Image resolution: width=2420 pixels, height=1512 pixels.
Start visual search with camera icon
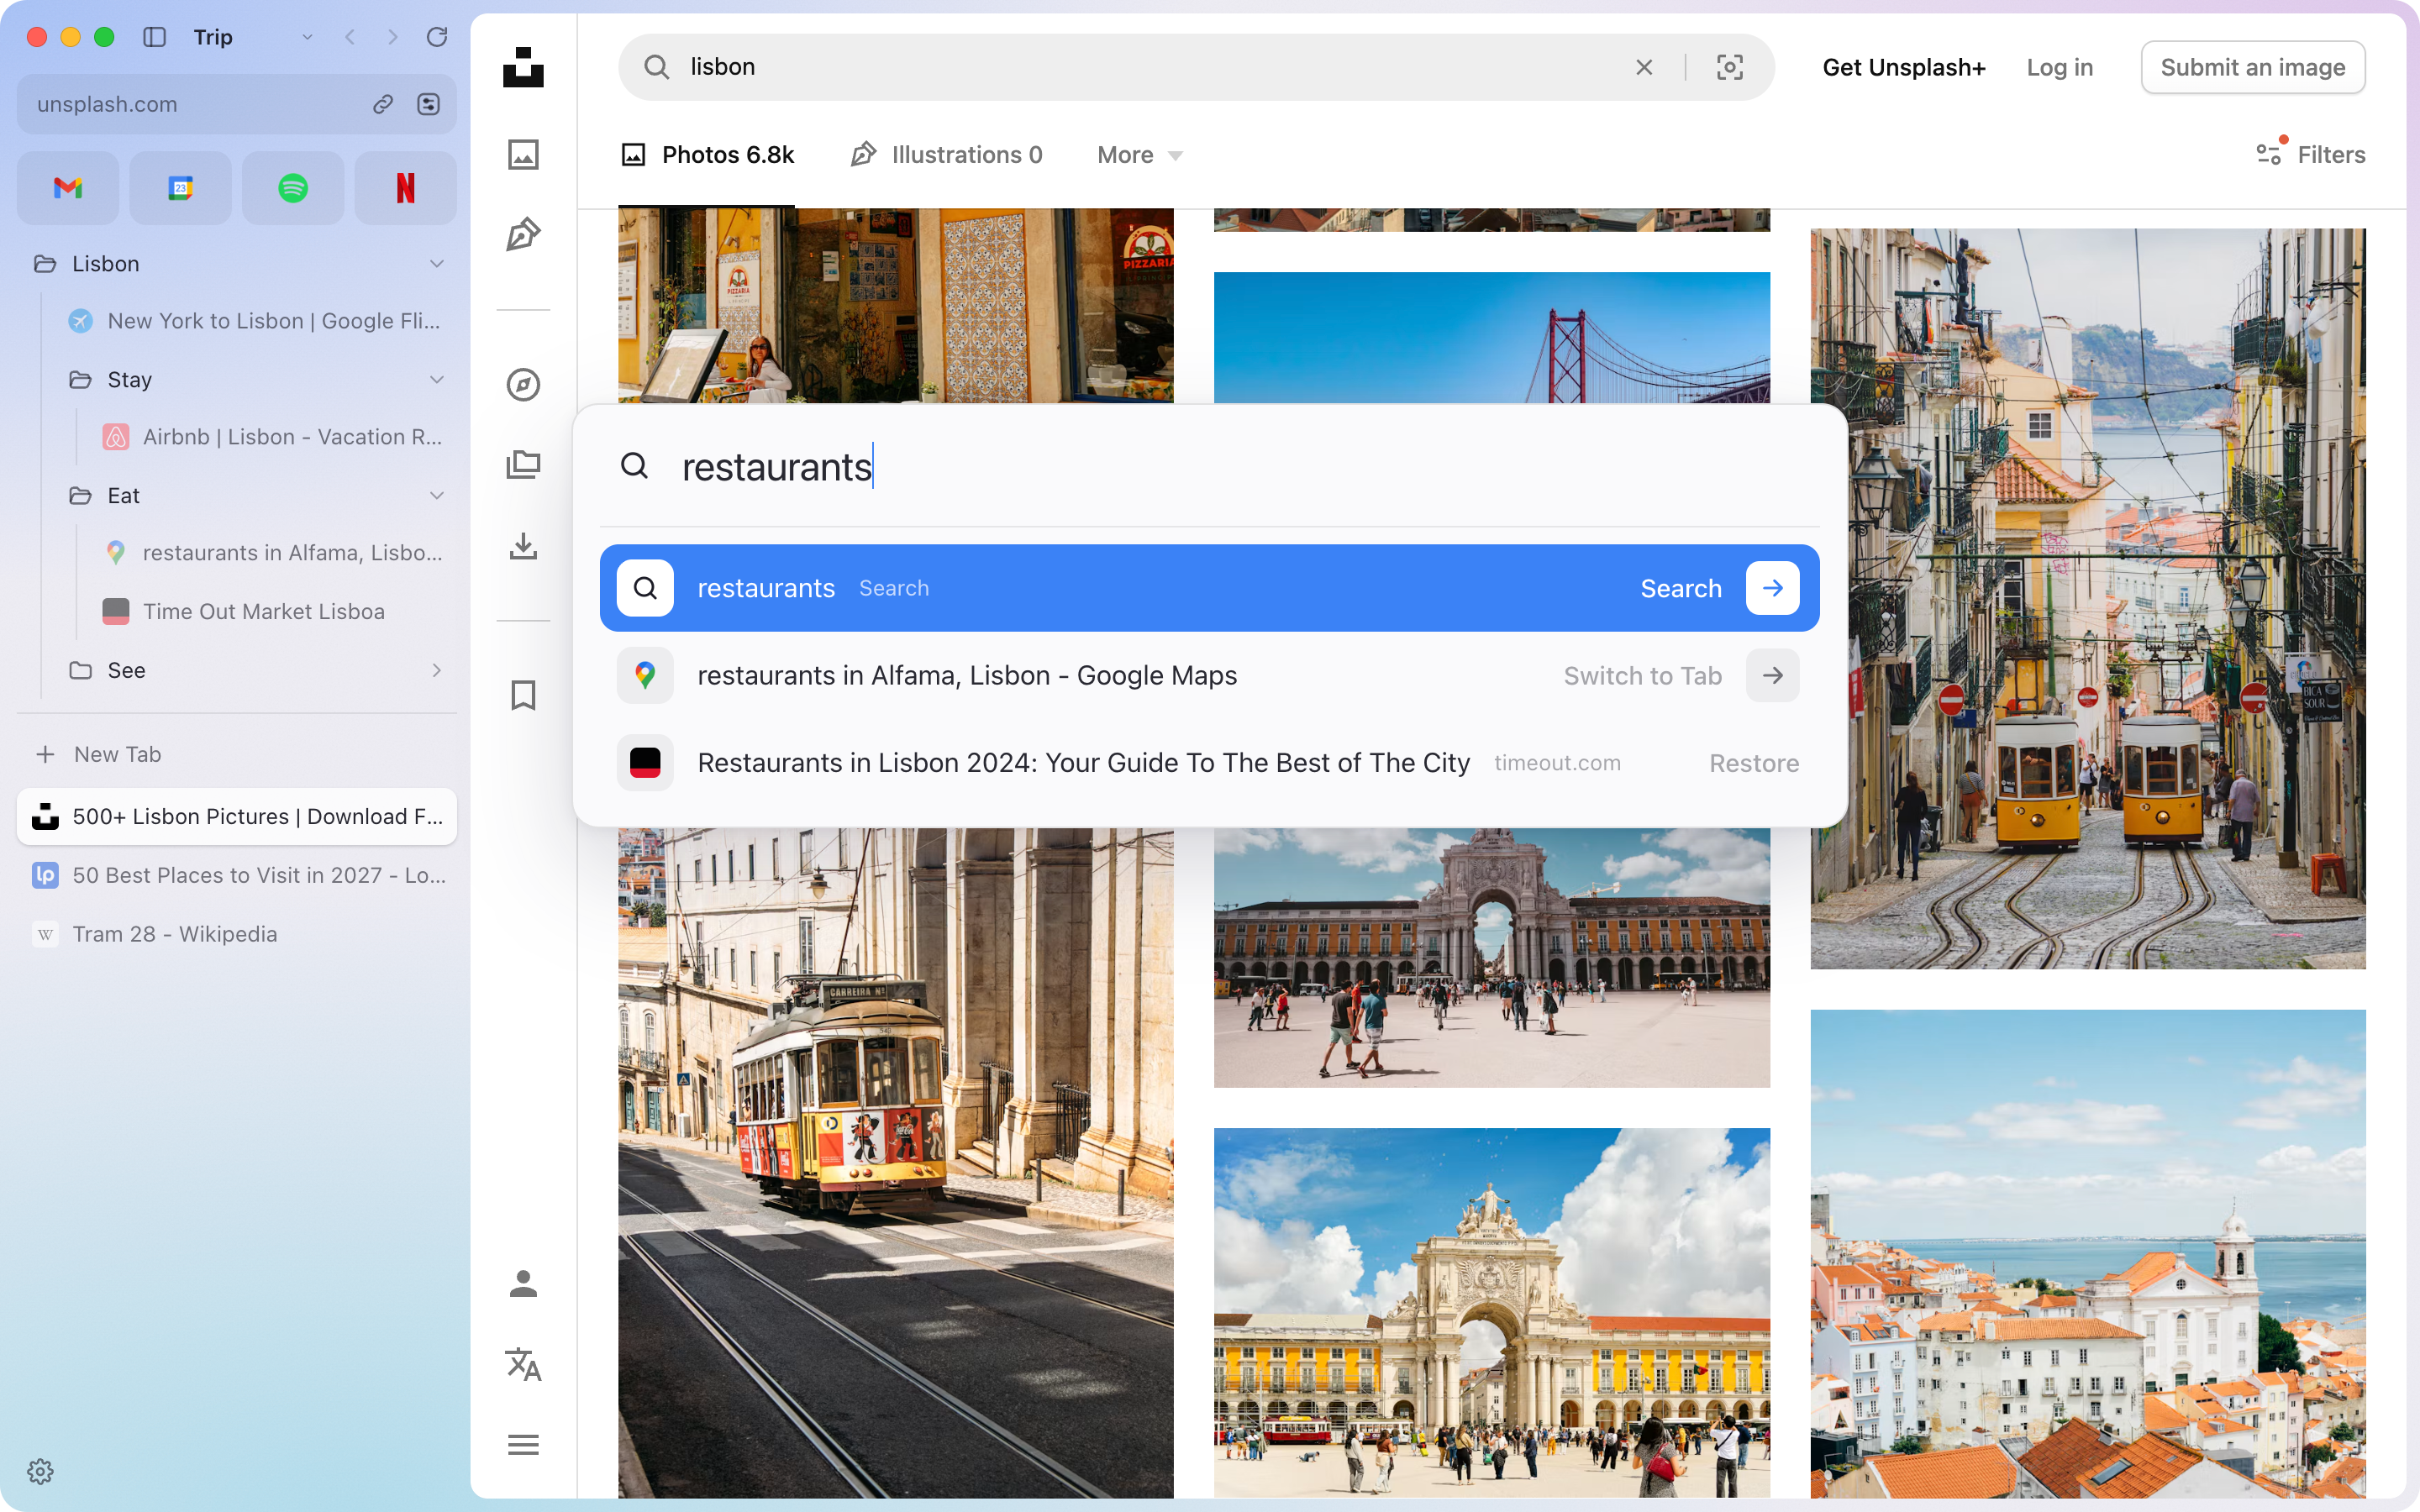tap(1730, 67)
